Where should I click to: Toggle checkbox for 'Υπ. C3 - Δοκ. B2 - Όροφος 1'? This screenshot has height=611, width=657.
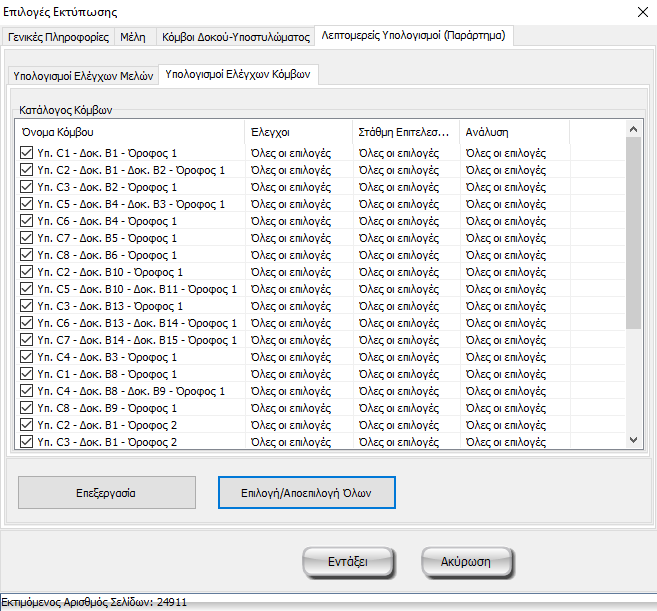[26, 187]
